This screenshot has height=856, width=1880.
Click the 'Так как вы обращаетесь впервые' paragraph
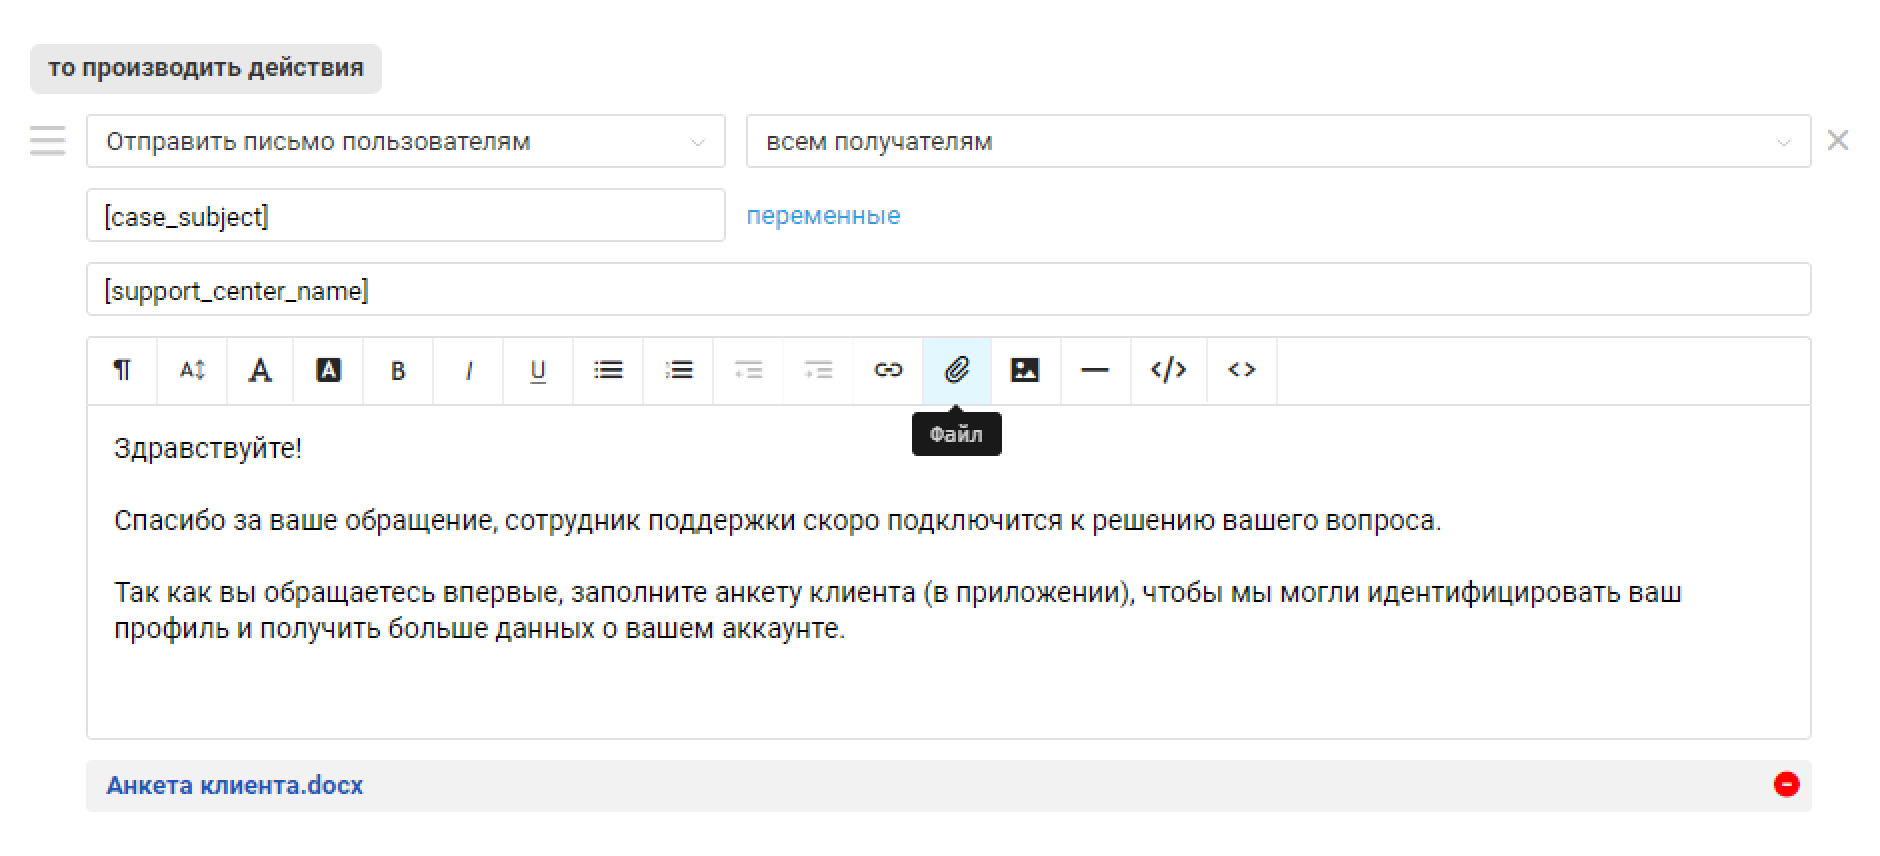click(x=898, y=610)
